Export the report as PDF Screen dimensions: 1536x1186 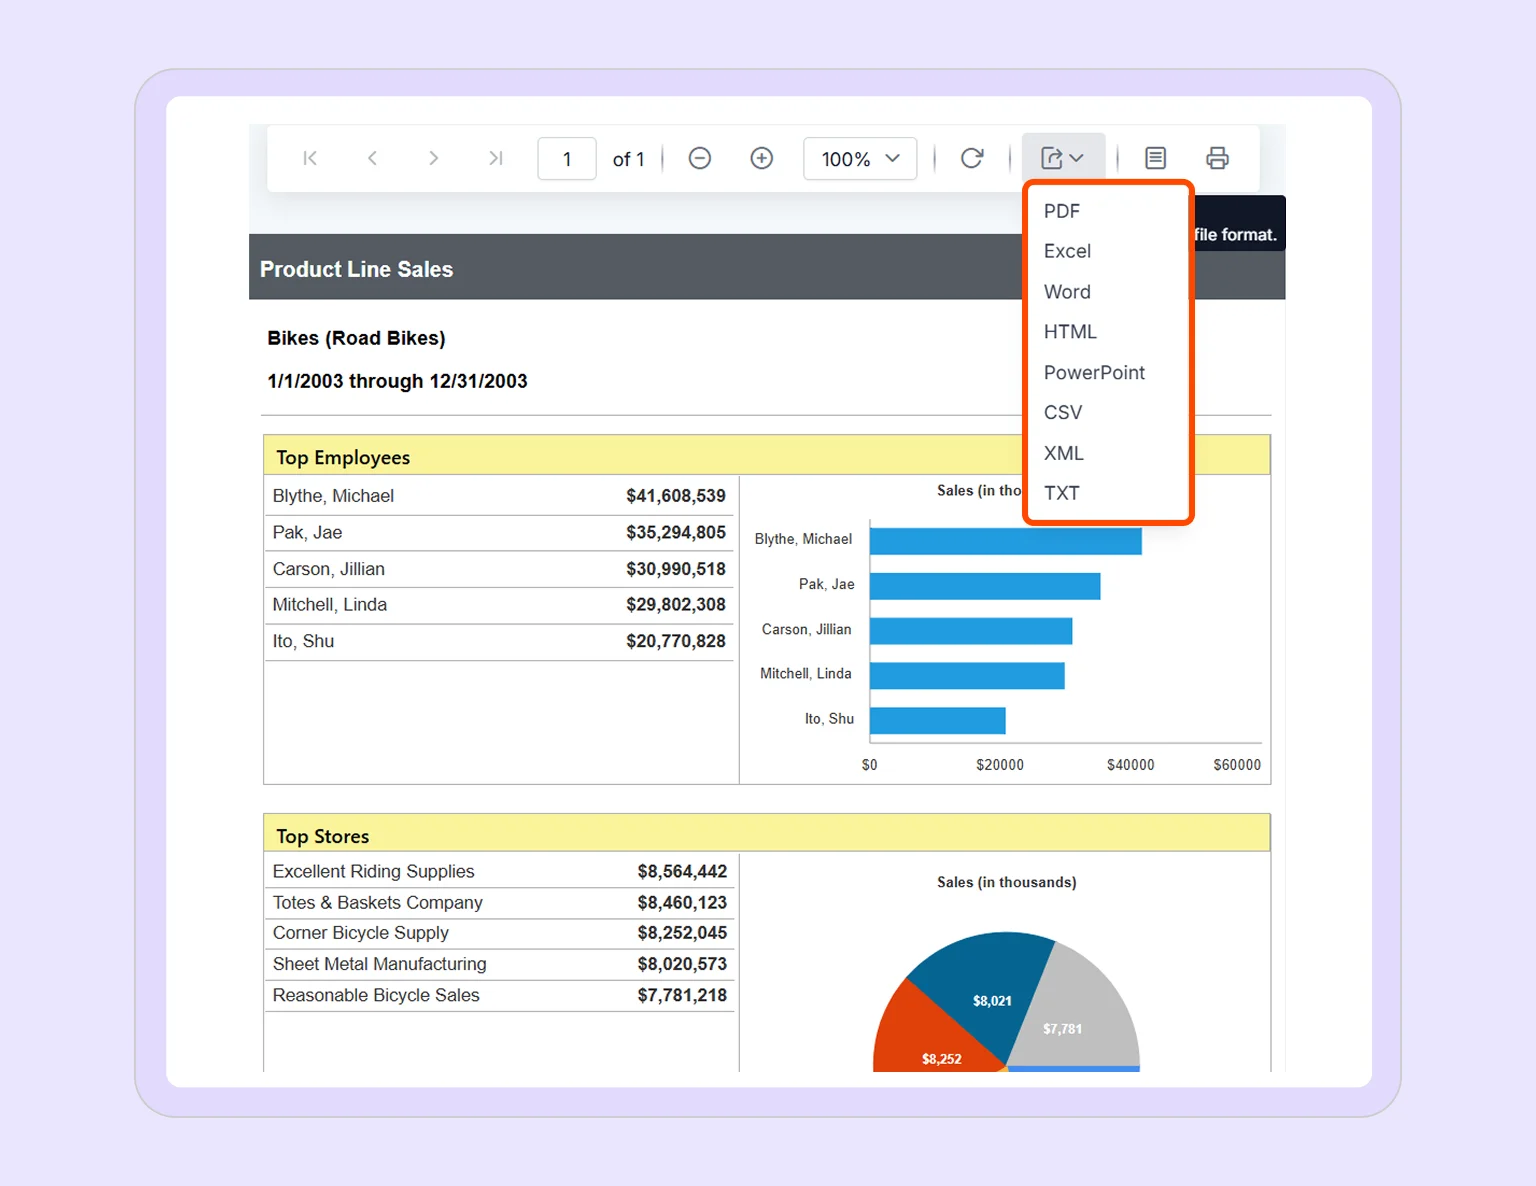pyautogui.click(x=1061, y=211)
